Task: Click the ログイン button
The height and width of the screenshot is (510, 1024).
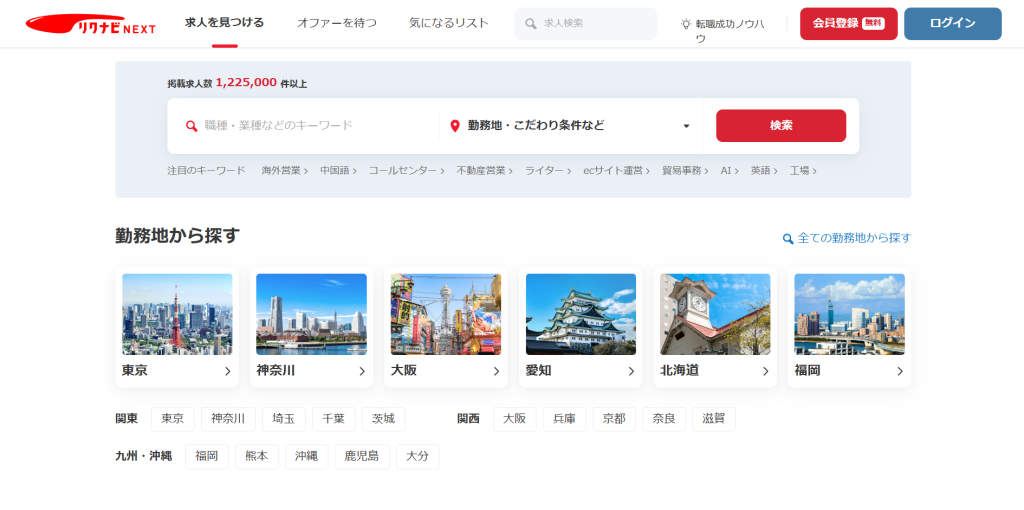Action: point(952,24)
